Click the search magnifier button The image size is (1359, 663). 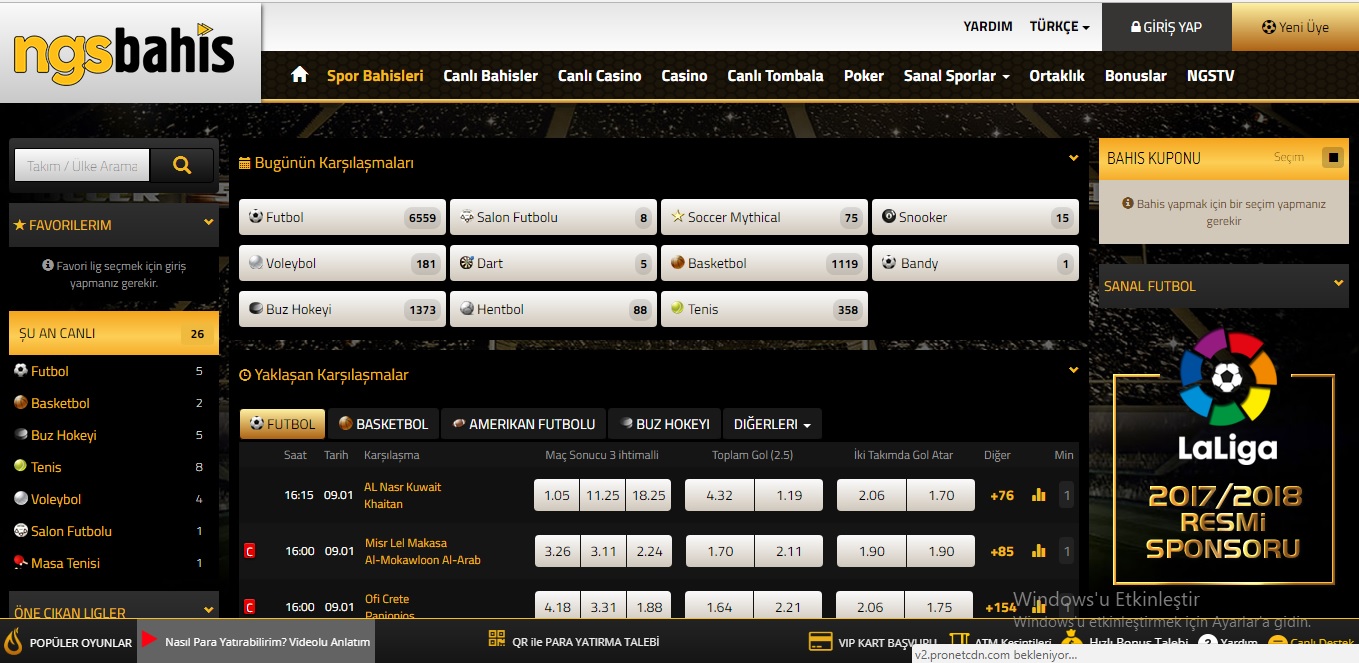click(x=182, y=166)
